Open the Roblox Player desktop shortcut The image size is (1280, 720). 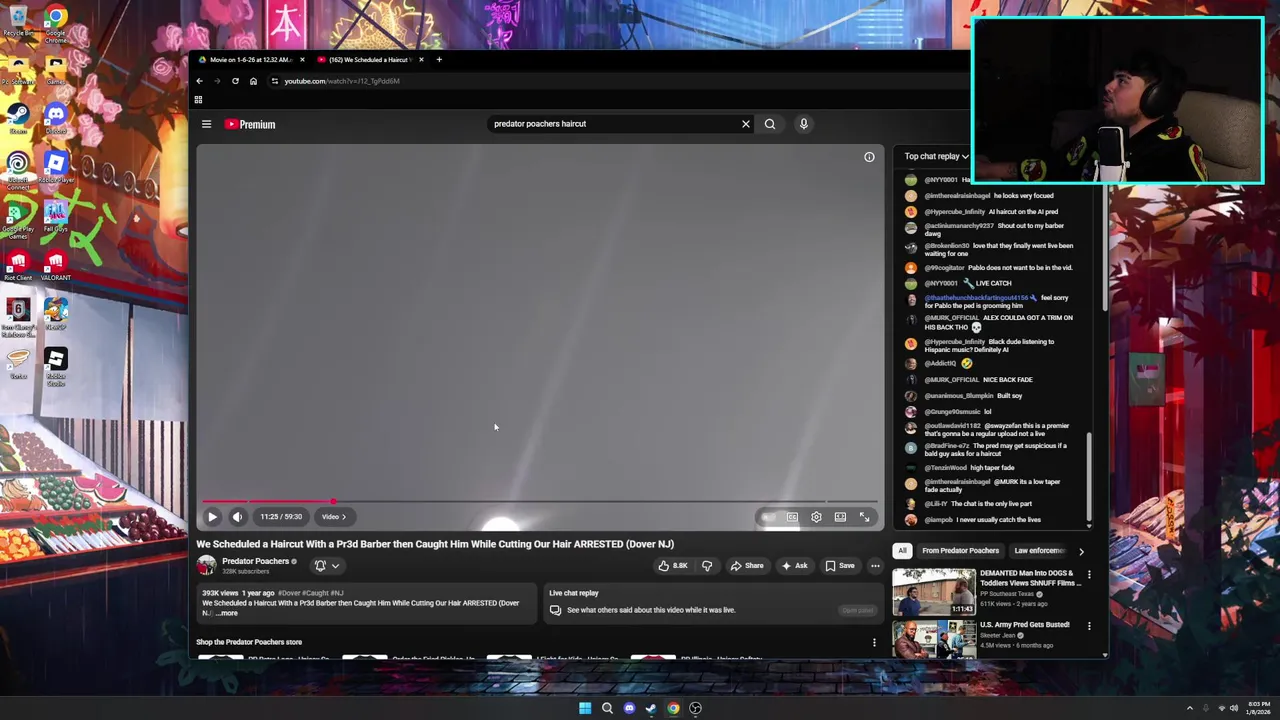point(56,167)
